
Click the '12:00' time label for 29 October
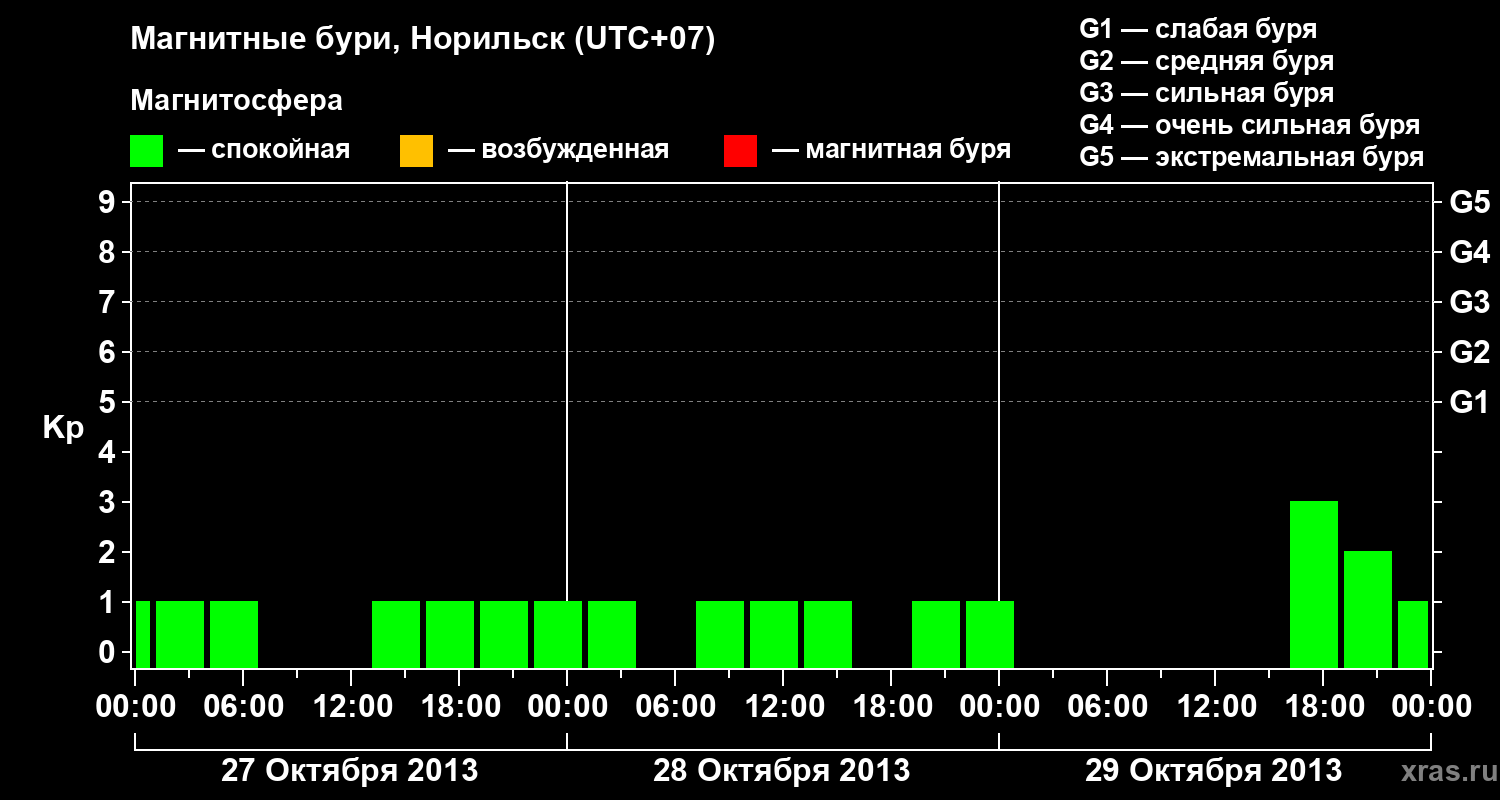click(x=1215, y=707)
